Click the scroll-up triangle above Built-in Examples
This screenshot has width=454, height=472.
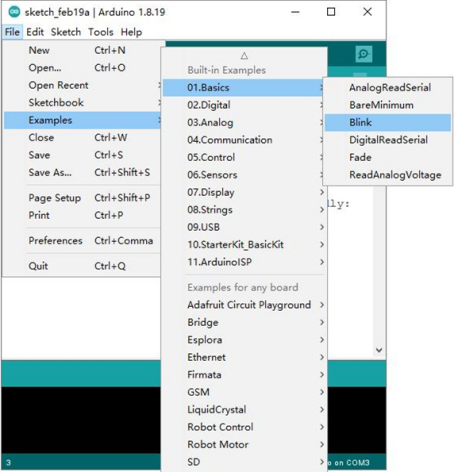click(244, 56)
